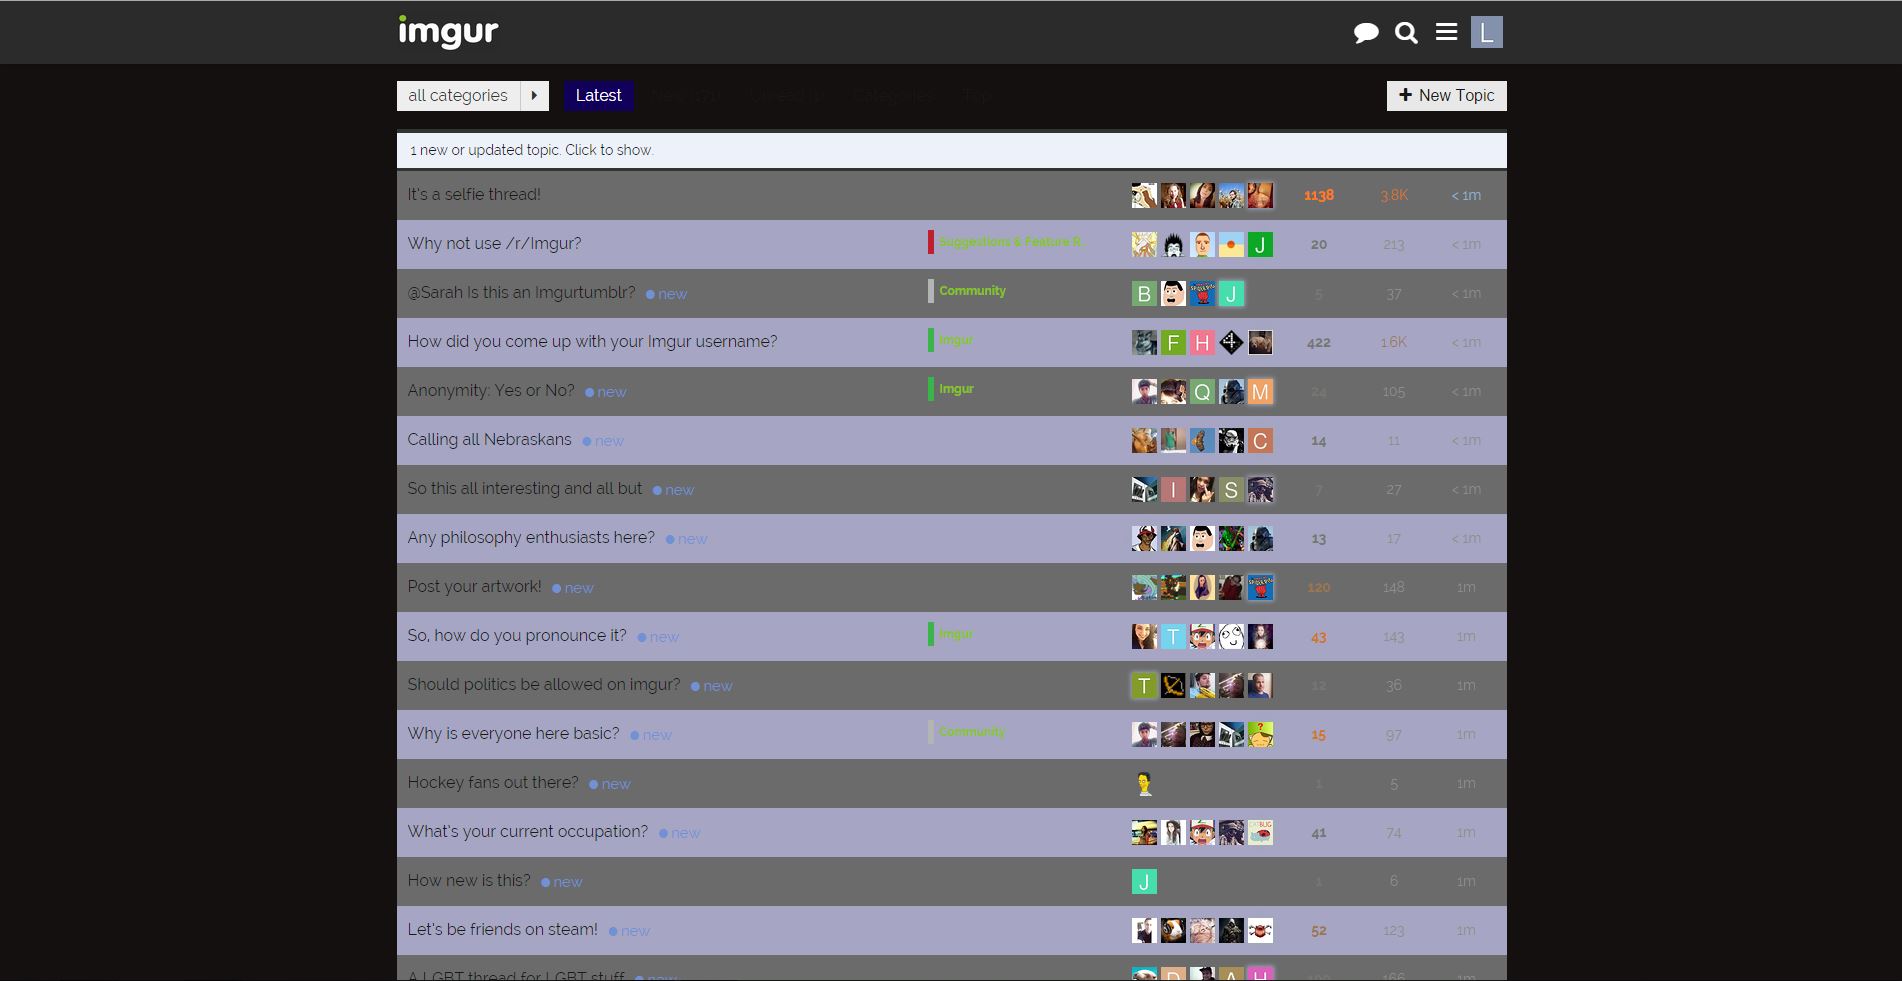Click reply count '52' on steam friends topic

coord(1319,930)
